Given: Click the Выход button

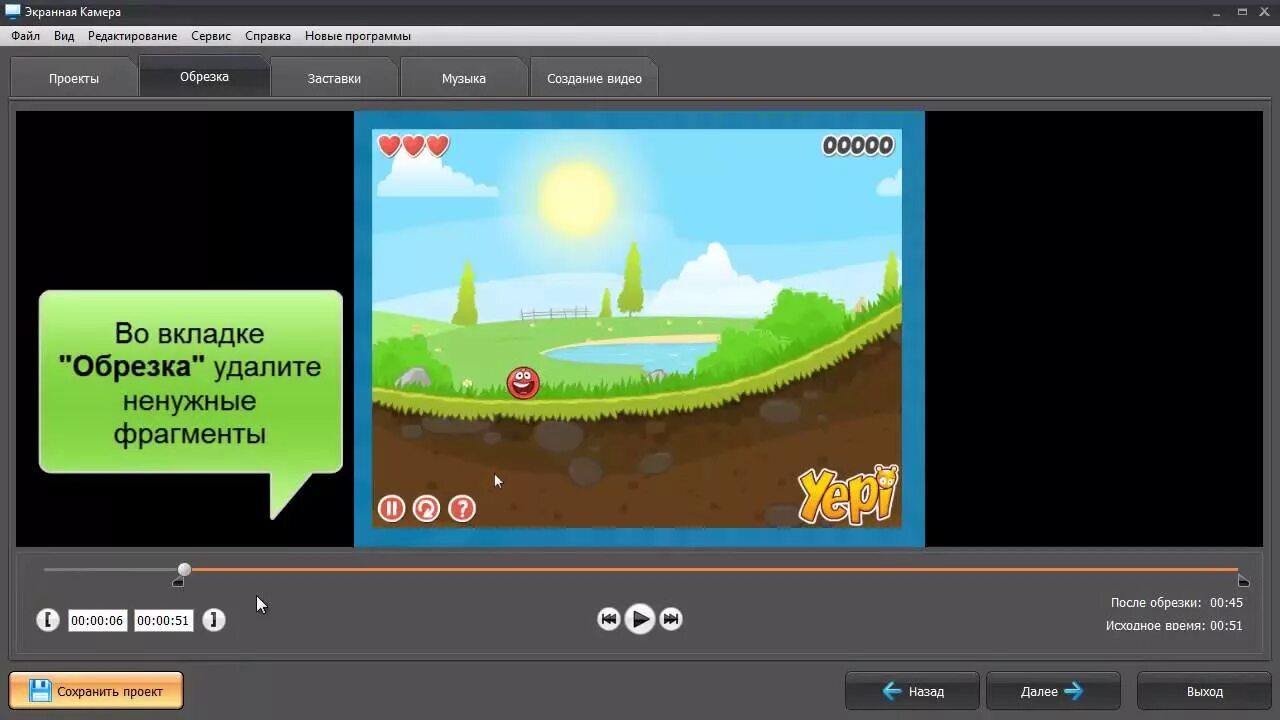Looking at the screenshot, I should pyautogui.click(x=1204, y=691).
